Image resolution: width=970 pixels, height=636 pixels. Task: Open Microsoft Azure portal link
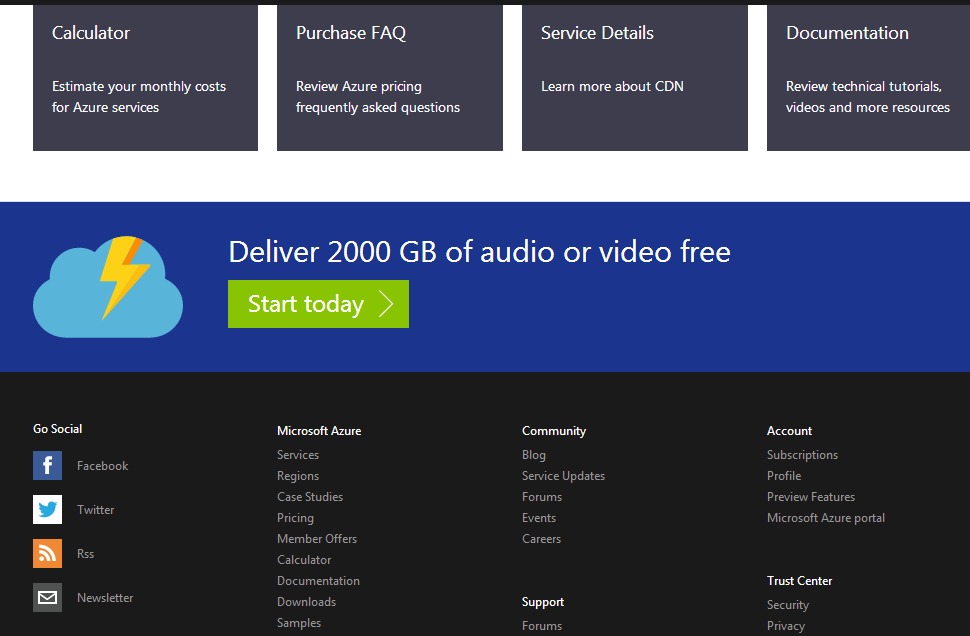[825, 518]
